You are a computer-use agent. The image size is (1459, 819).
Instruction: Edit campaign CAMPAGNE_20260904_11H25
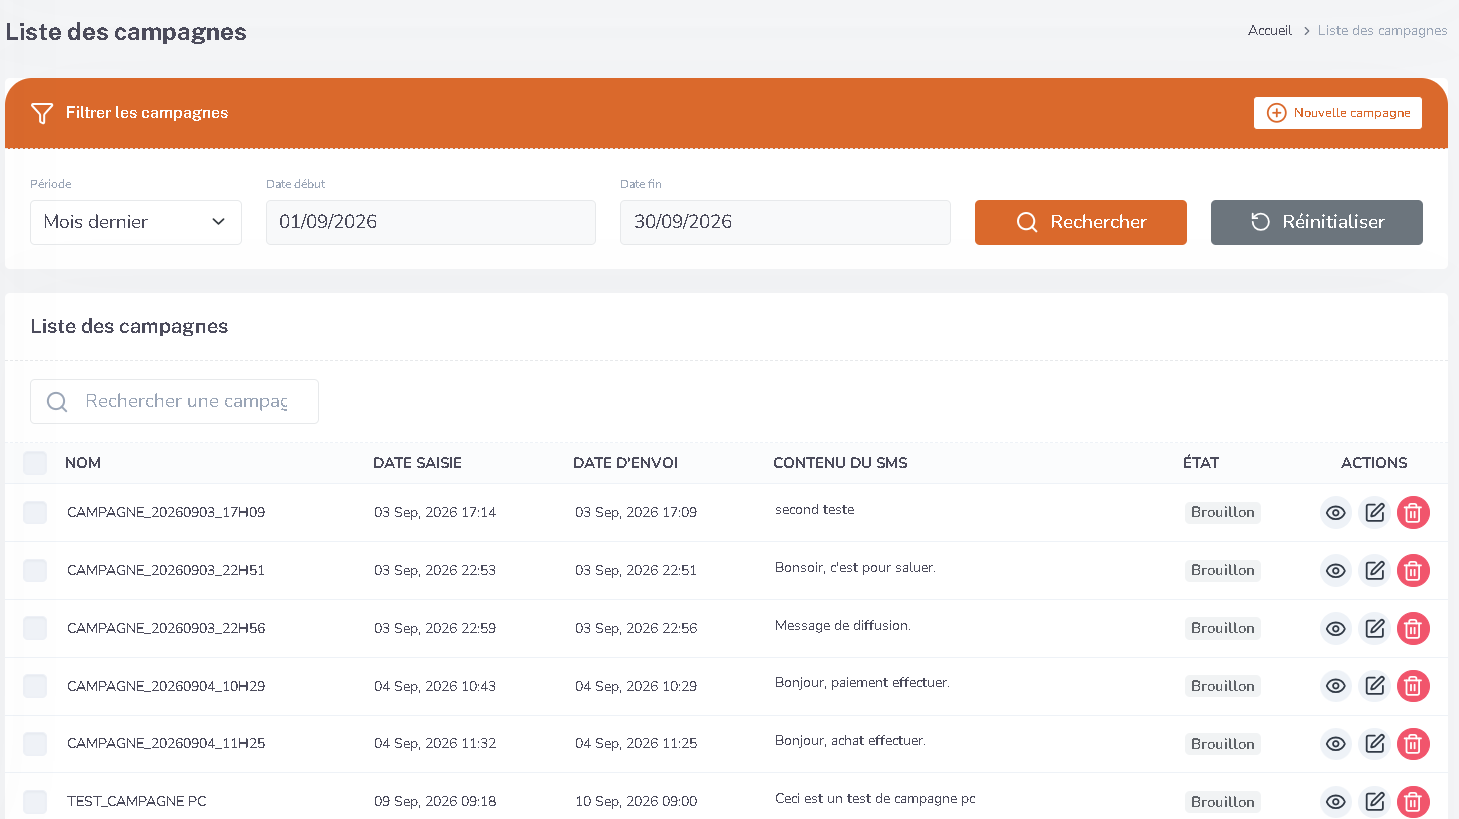(x=1375, y=744)
